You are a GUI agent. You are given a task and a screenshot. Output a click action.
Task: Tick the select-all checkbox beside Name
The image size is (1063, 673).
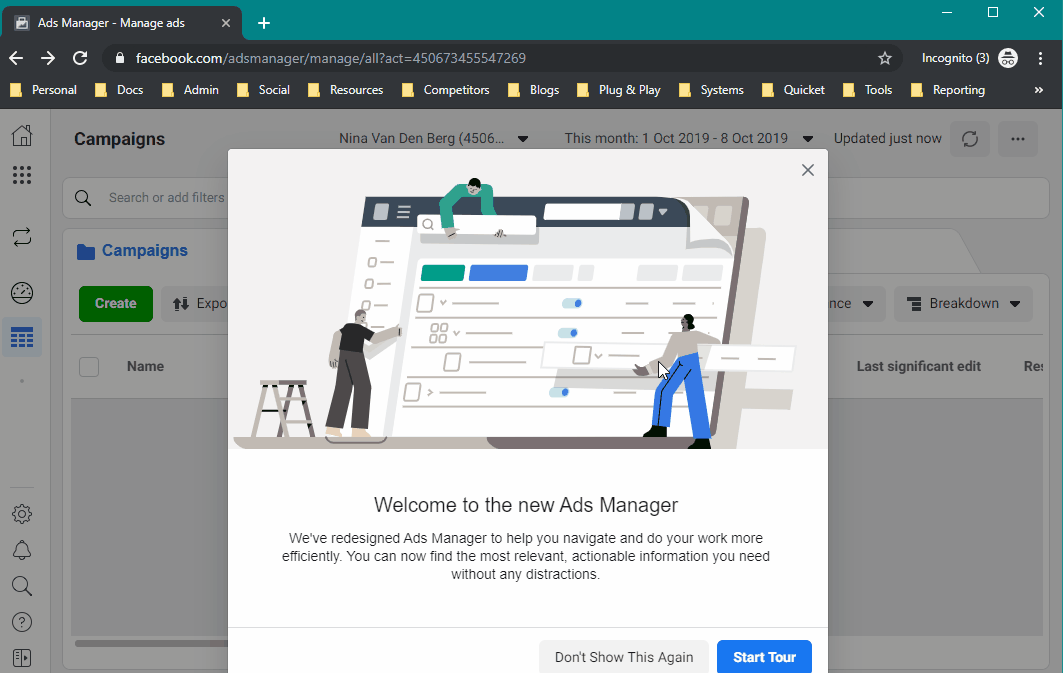[89, 367]
